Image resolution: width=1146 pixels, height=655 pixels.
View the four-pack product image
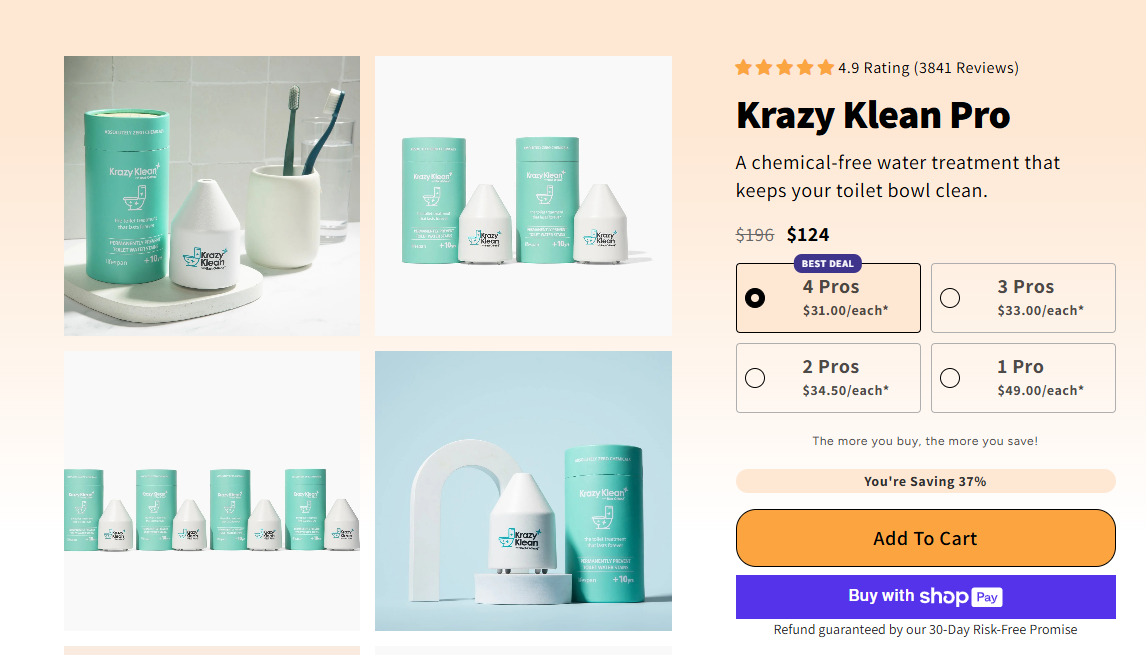[212, 490]
